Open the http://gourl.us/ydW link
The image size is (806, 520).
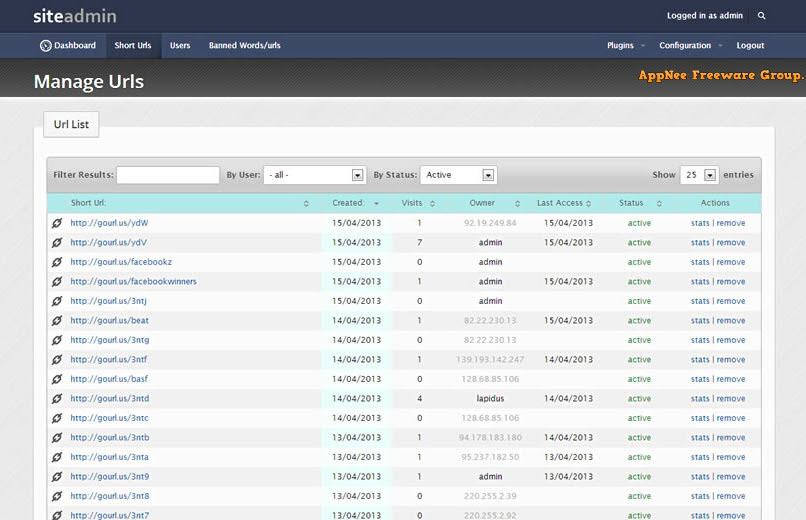point(109,223)
